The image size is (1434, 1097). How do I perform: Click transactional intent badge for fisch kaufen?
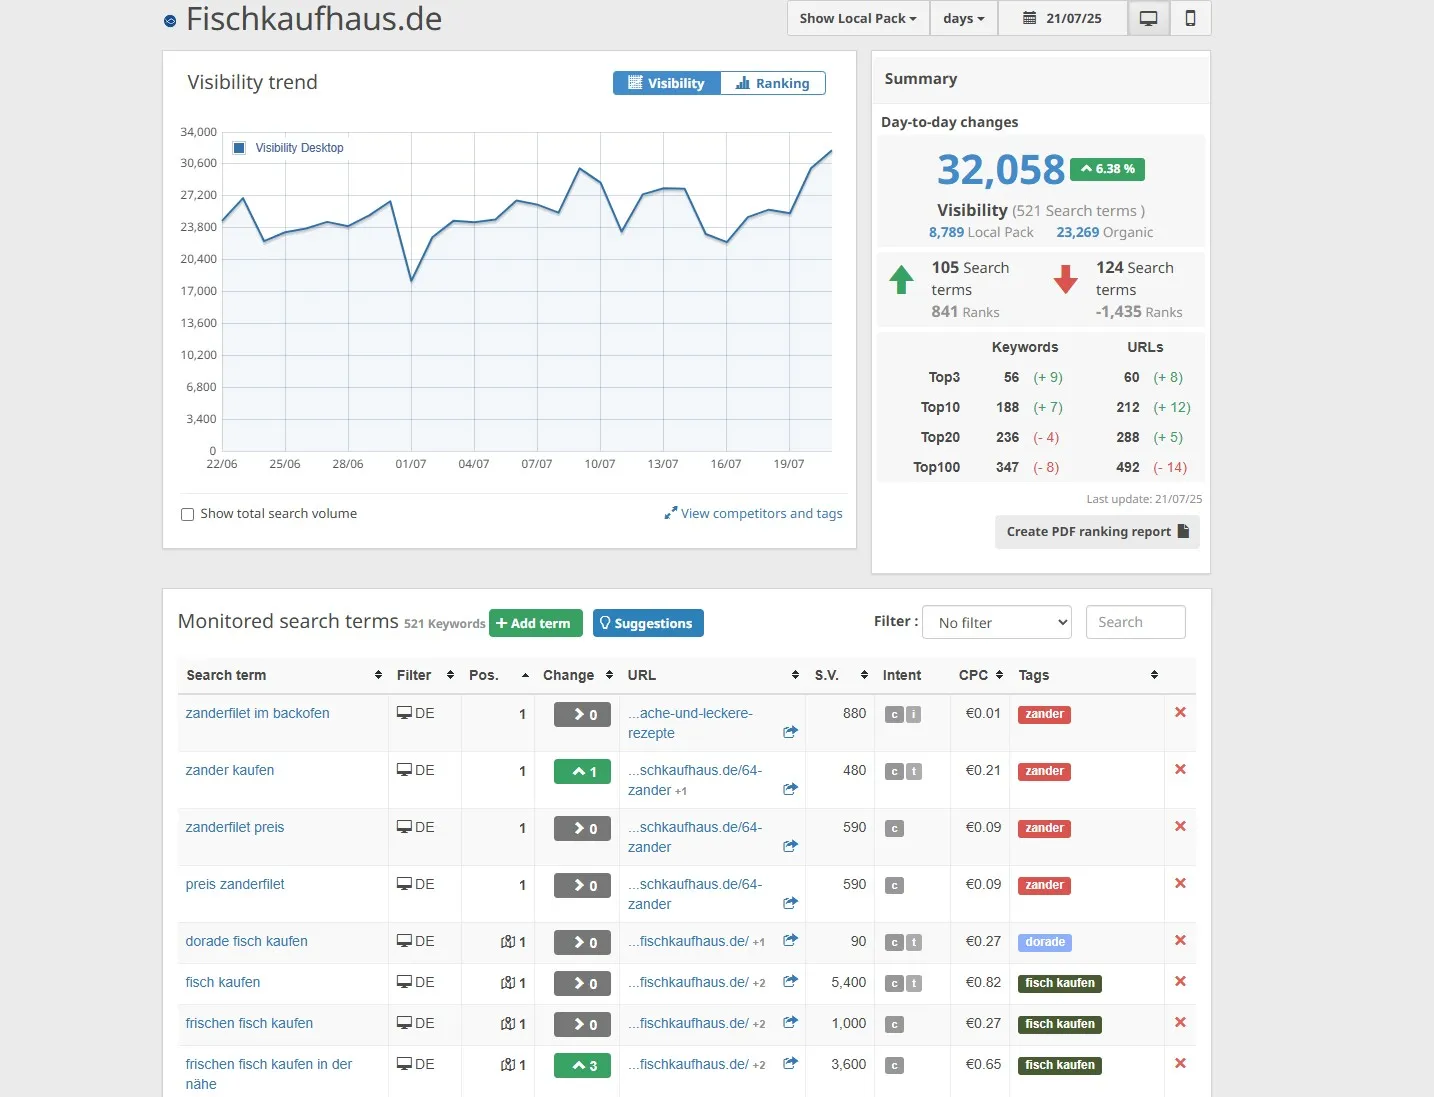(x=914, y=984)
